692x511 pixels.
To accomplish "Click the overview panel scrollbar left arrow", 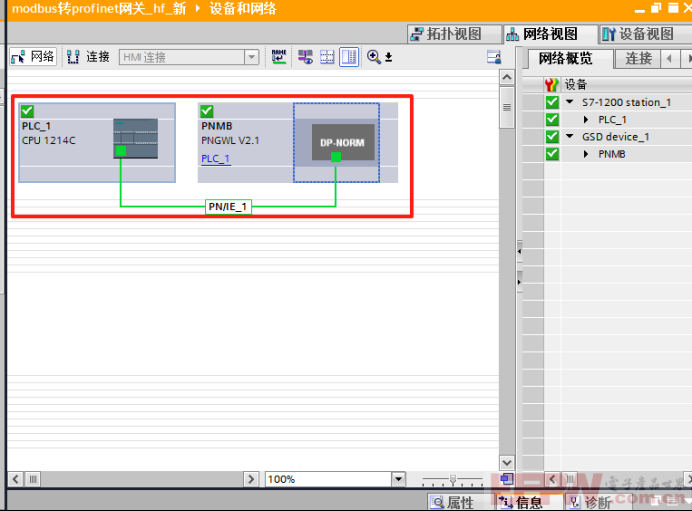I will click(552, 479).
